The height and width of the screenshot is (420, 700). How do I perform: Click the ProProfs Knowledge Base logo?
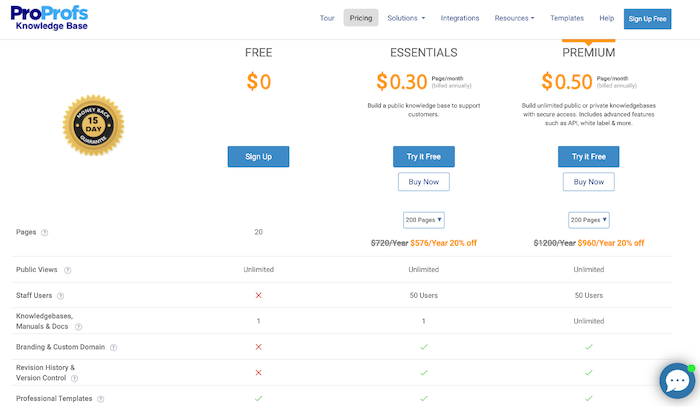(49, 18)
